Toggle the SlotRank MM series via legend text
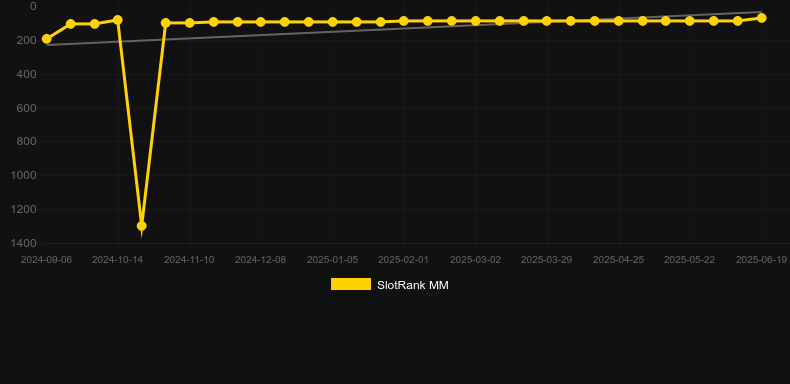The width and height of the screenshot is (790, 384). [413, 285]
